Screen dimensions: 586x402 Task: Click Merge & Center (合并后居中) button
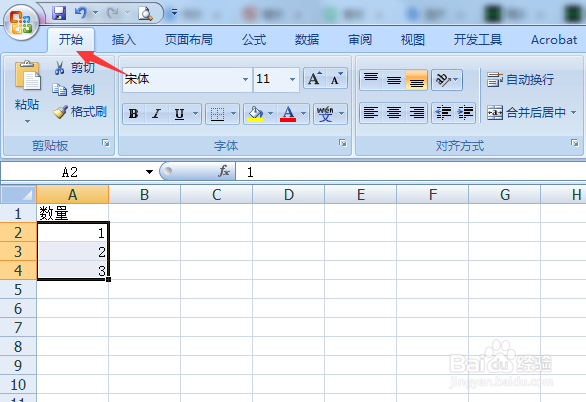pos(527,112)
